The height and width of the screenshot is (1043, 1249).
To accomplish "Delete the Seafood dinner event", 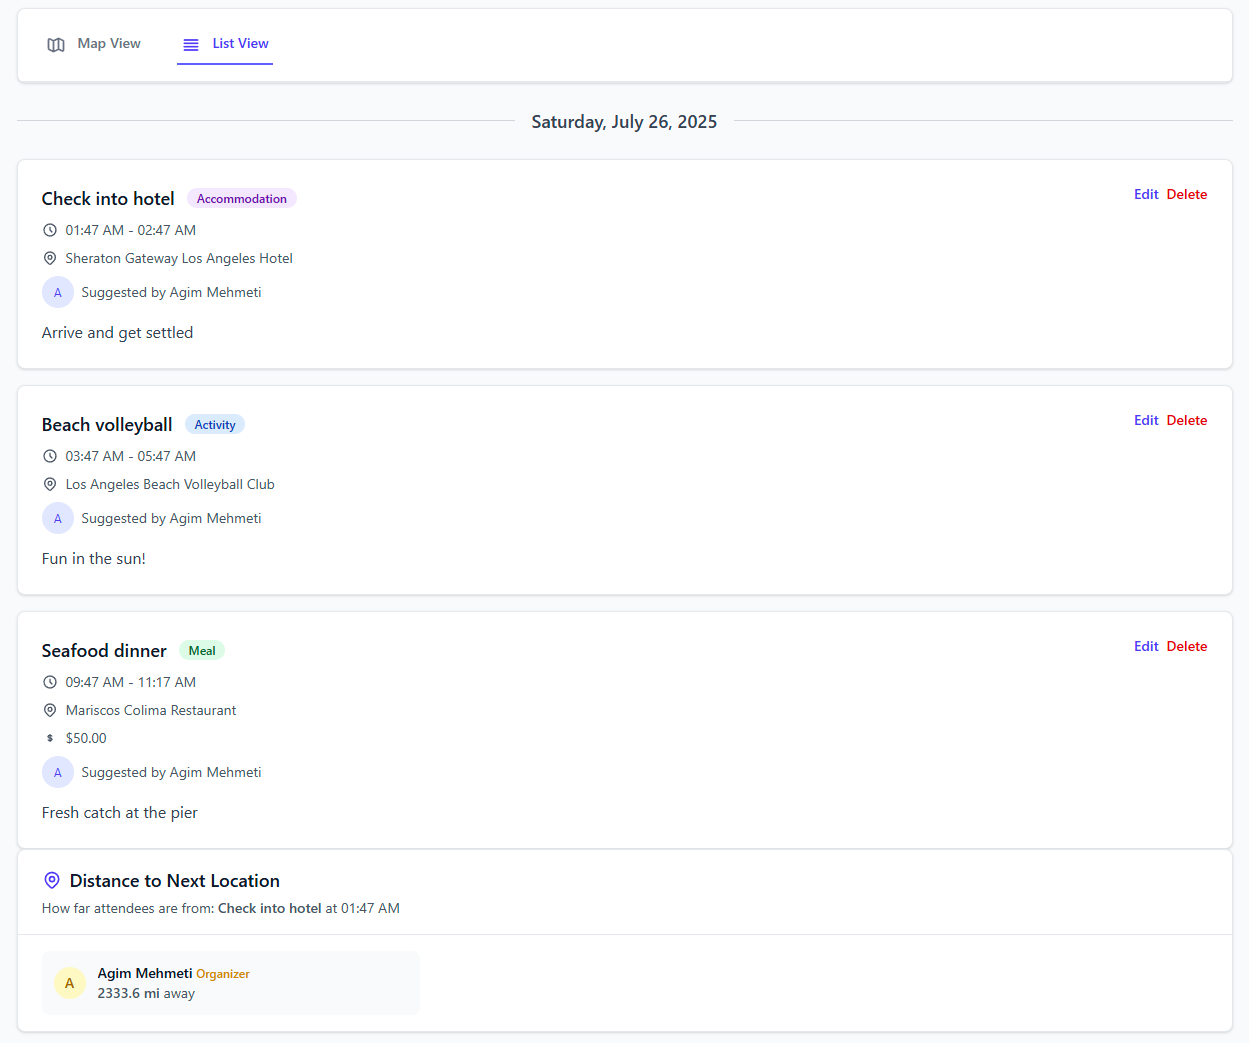I will pos(1187,646).
